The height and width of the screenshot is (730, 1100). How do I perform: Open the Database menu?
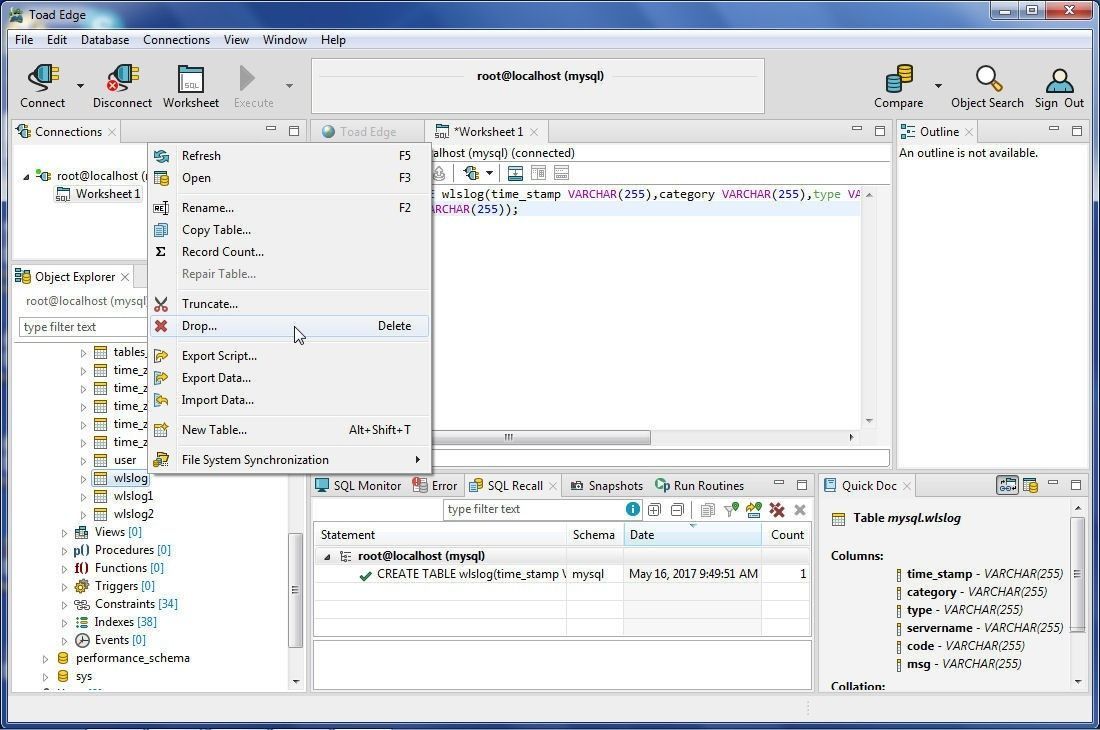click(105, 40)
